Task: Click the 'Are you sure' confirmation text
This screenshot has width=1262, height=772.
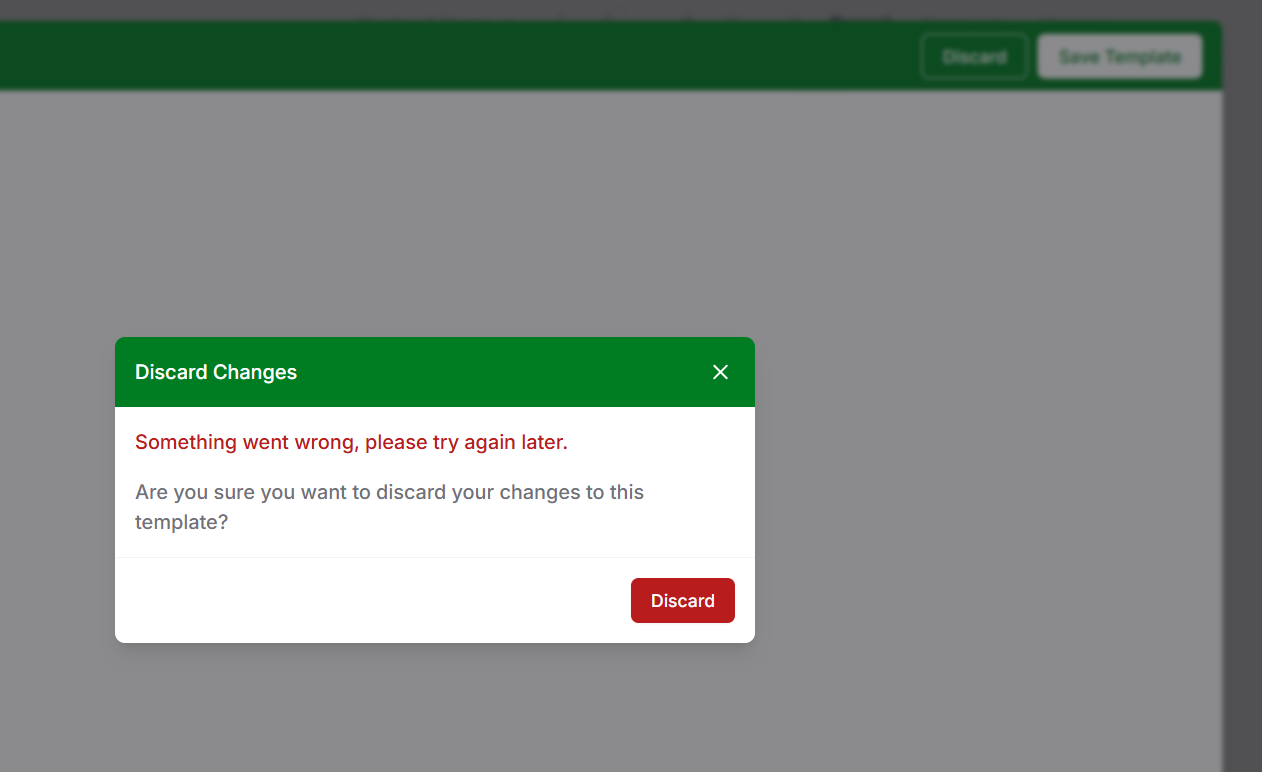Action: point(389,492)
